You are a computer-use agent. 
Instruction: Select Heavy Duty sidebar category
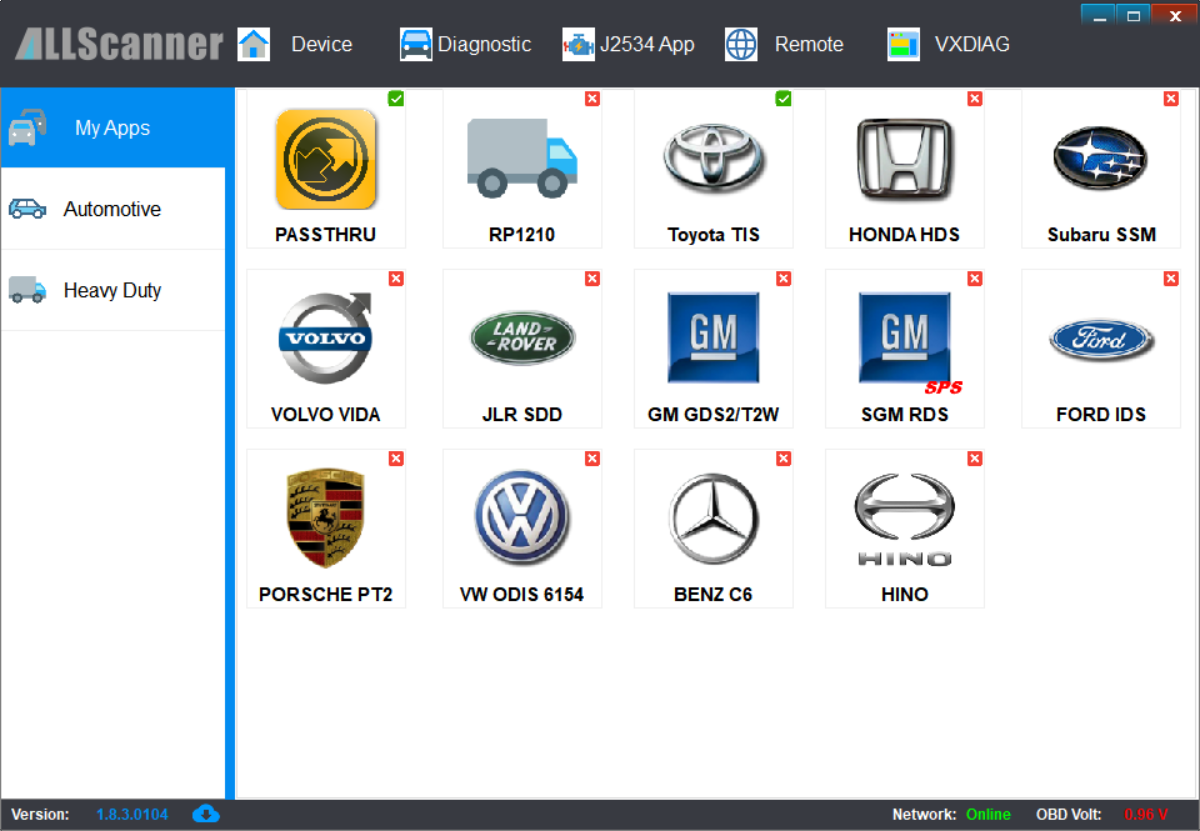pos(113,290)
